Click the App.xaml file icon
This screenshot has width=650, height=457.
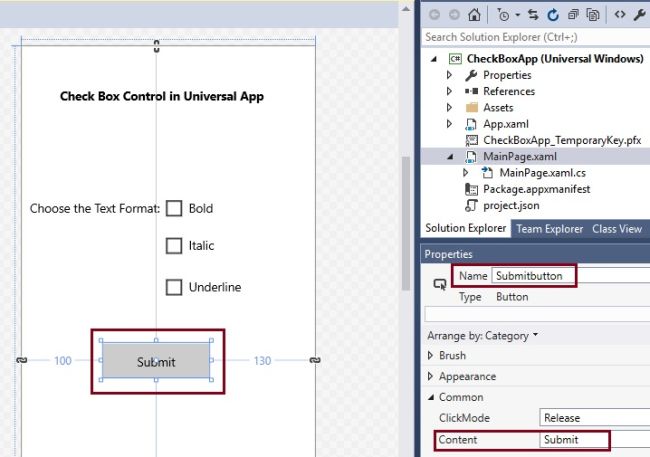(471, 124)
